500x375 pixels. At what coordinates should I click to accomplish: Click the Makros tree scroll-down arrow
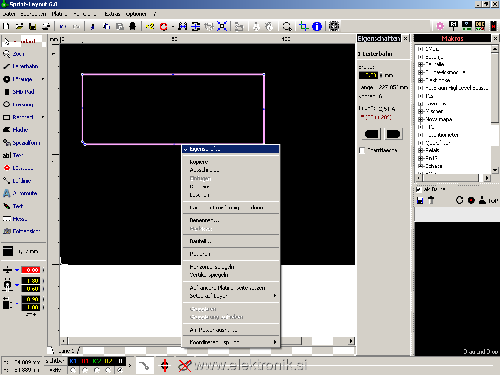click(495, 170)
